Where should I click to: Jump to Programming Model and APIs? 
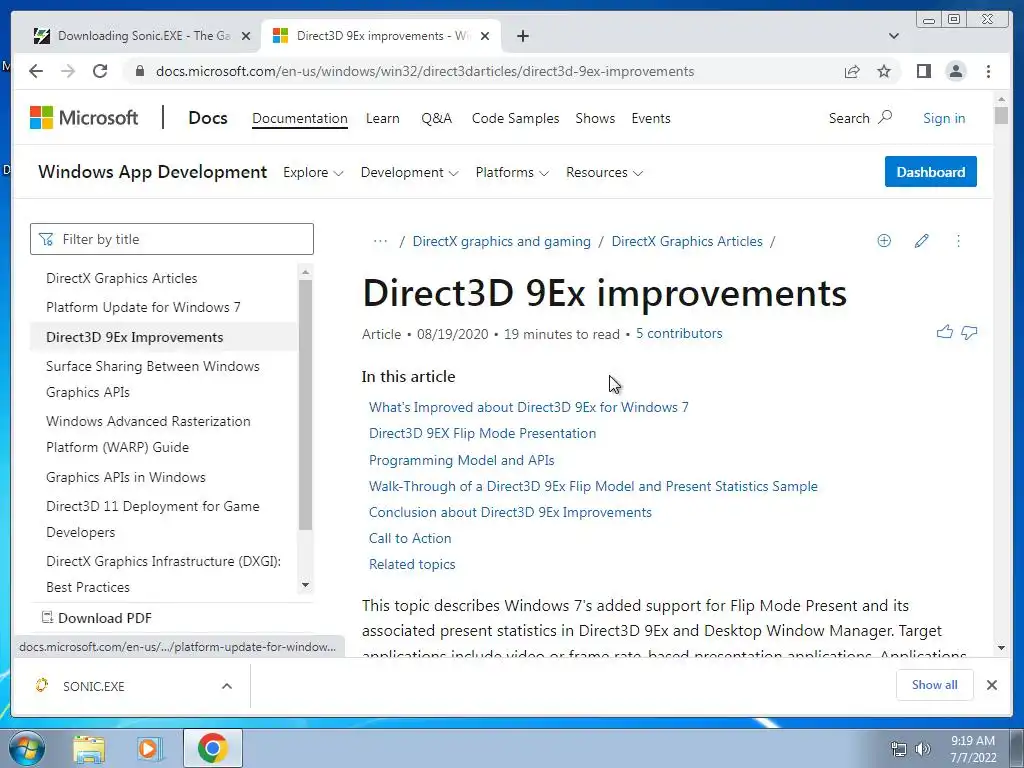click(461, 460)
